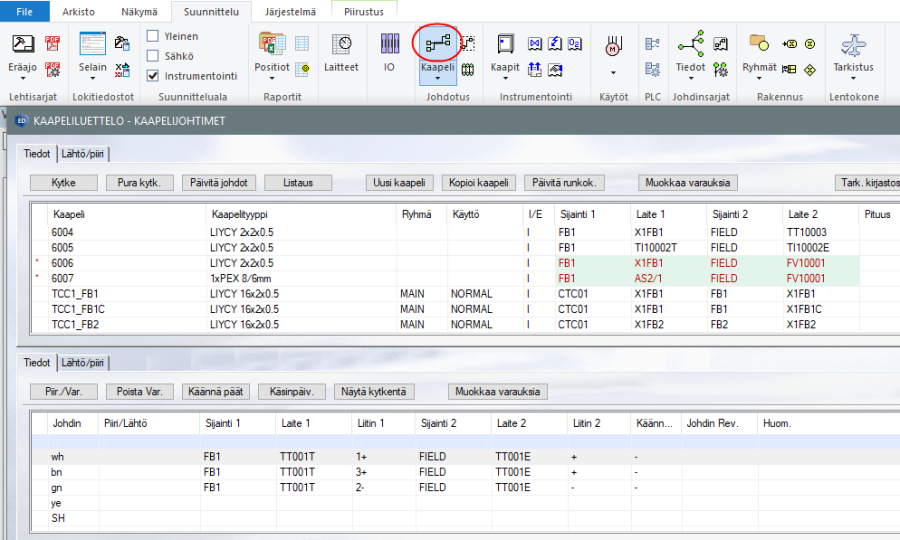
Task: Open the IO tool in ribbon
Action: click(x=389, y=45)
